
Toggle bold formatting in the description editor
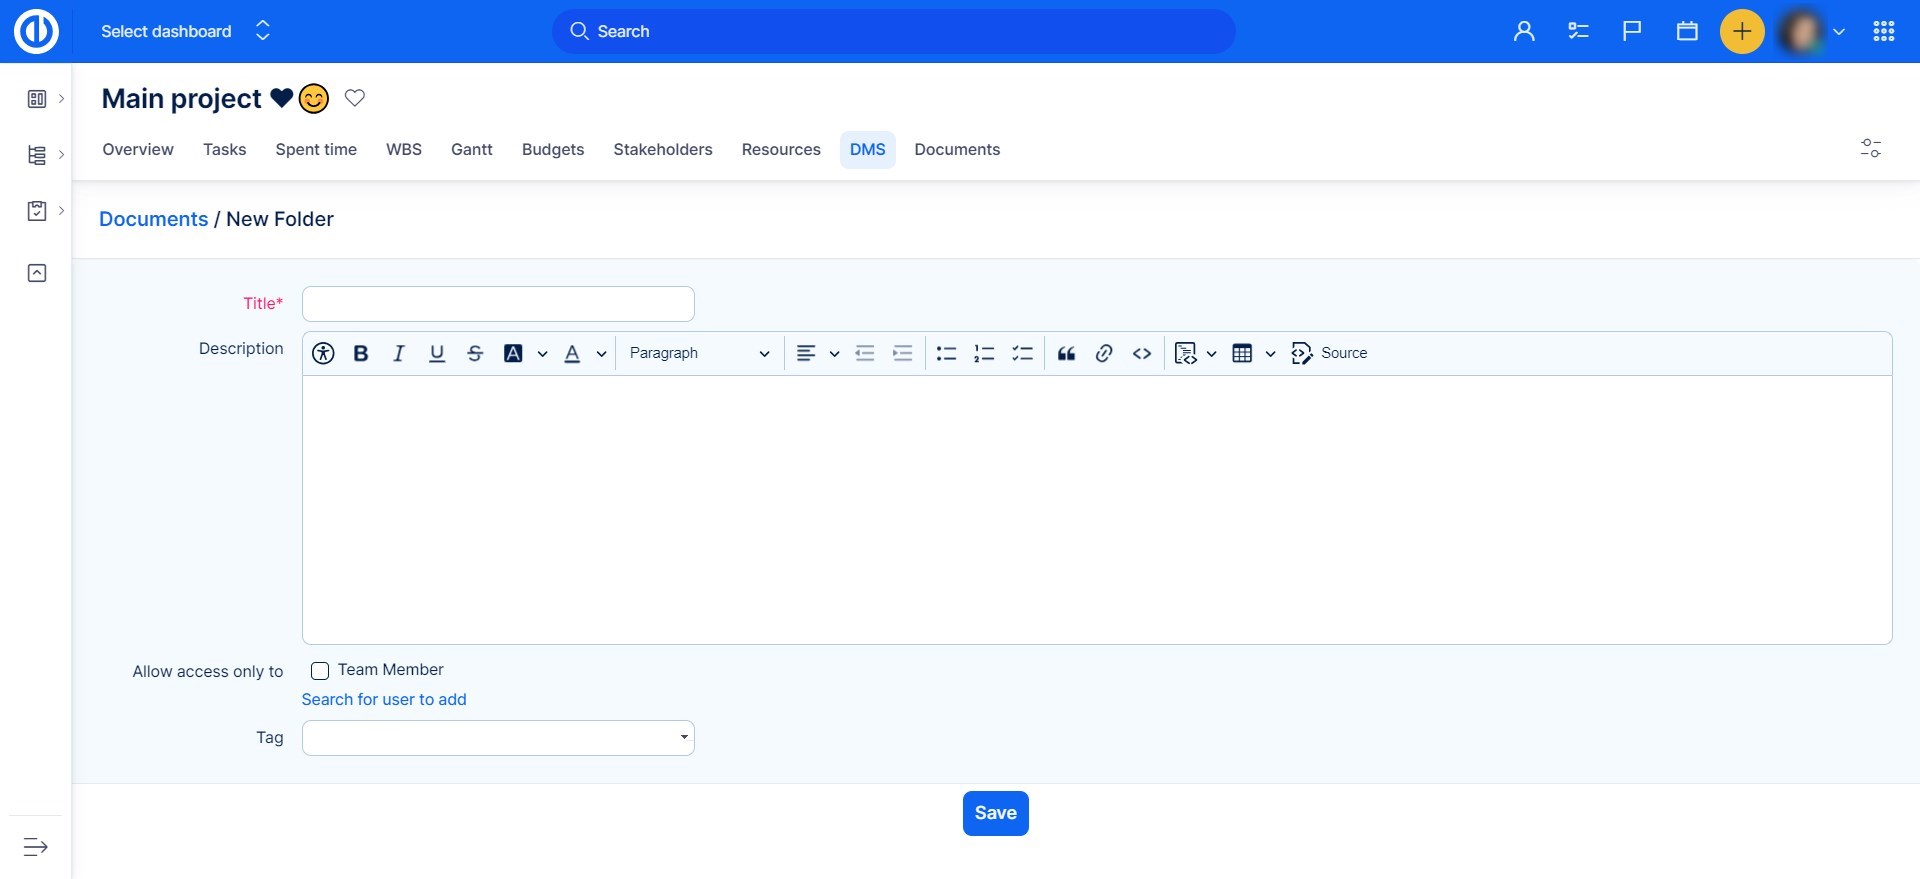coord(361,353)
